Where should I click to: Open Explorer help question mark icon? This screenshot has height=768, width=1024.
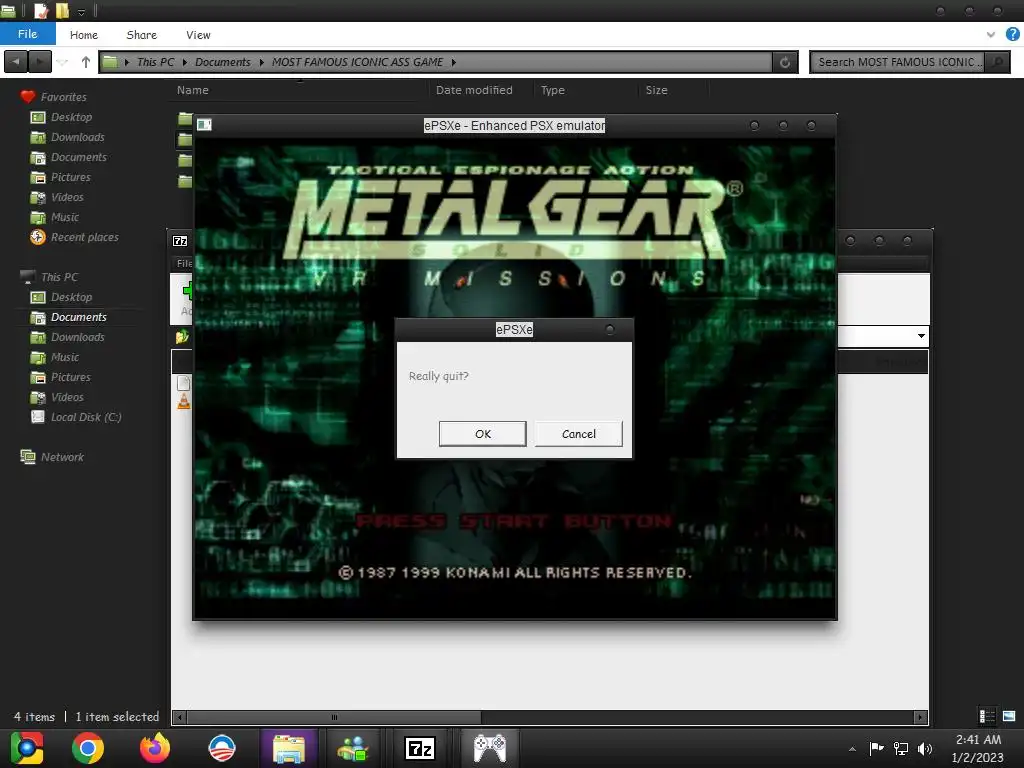pos(1012,34)
